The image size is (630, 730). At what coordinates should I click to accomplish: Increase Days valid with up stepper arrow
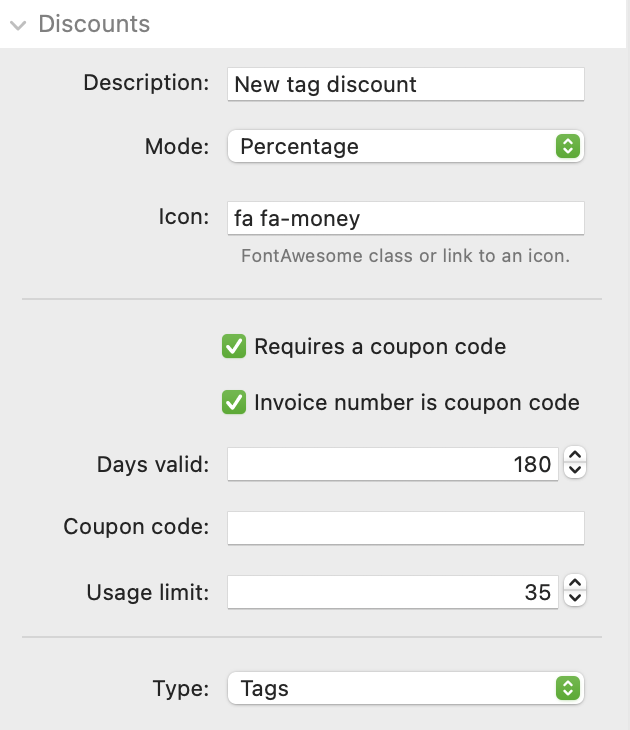click(575, 457)
